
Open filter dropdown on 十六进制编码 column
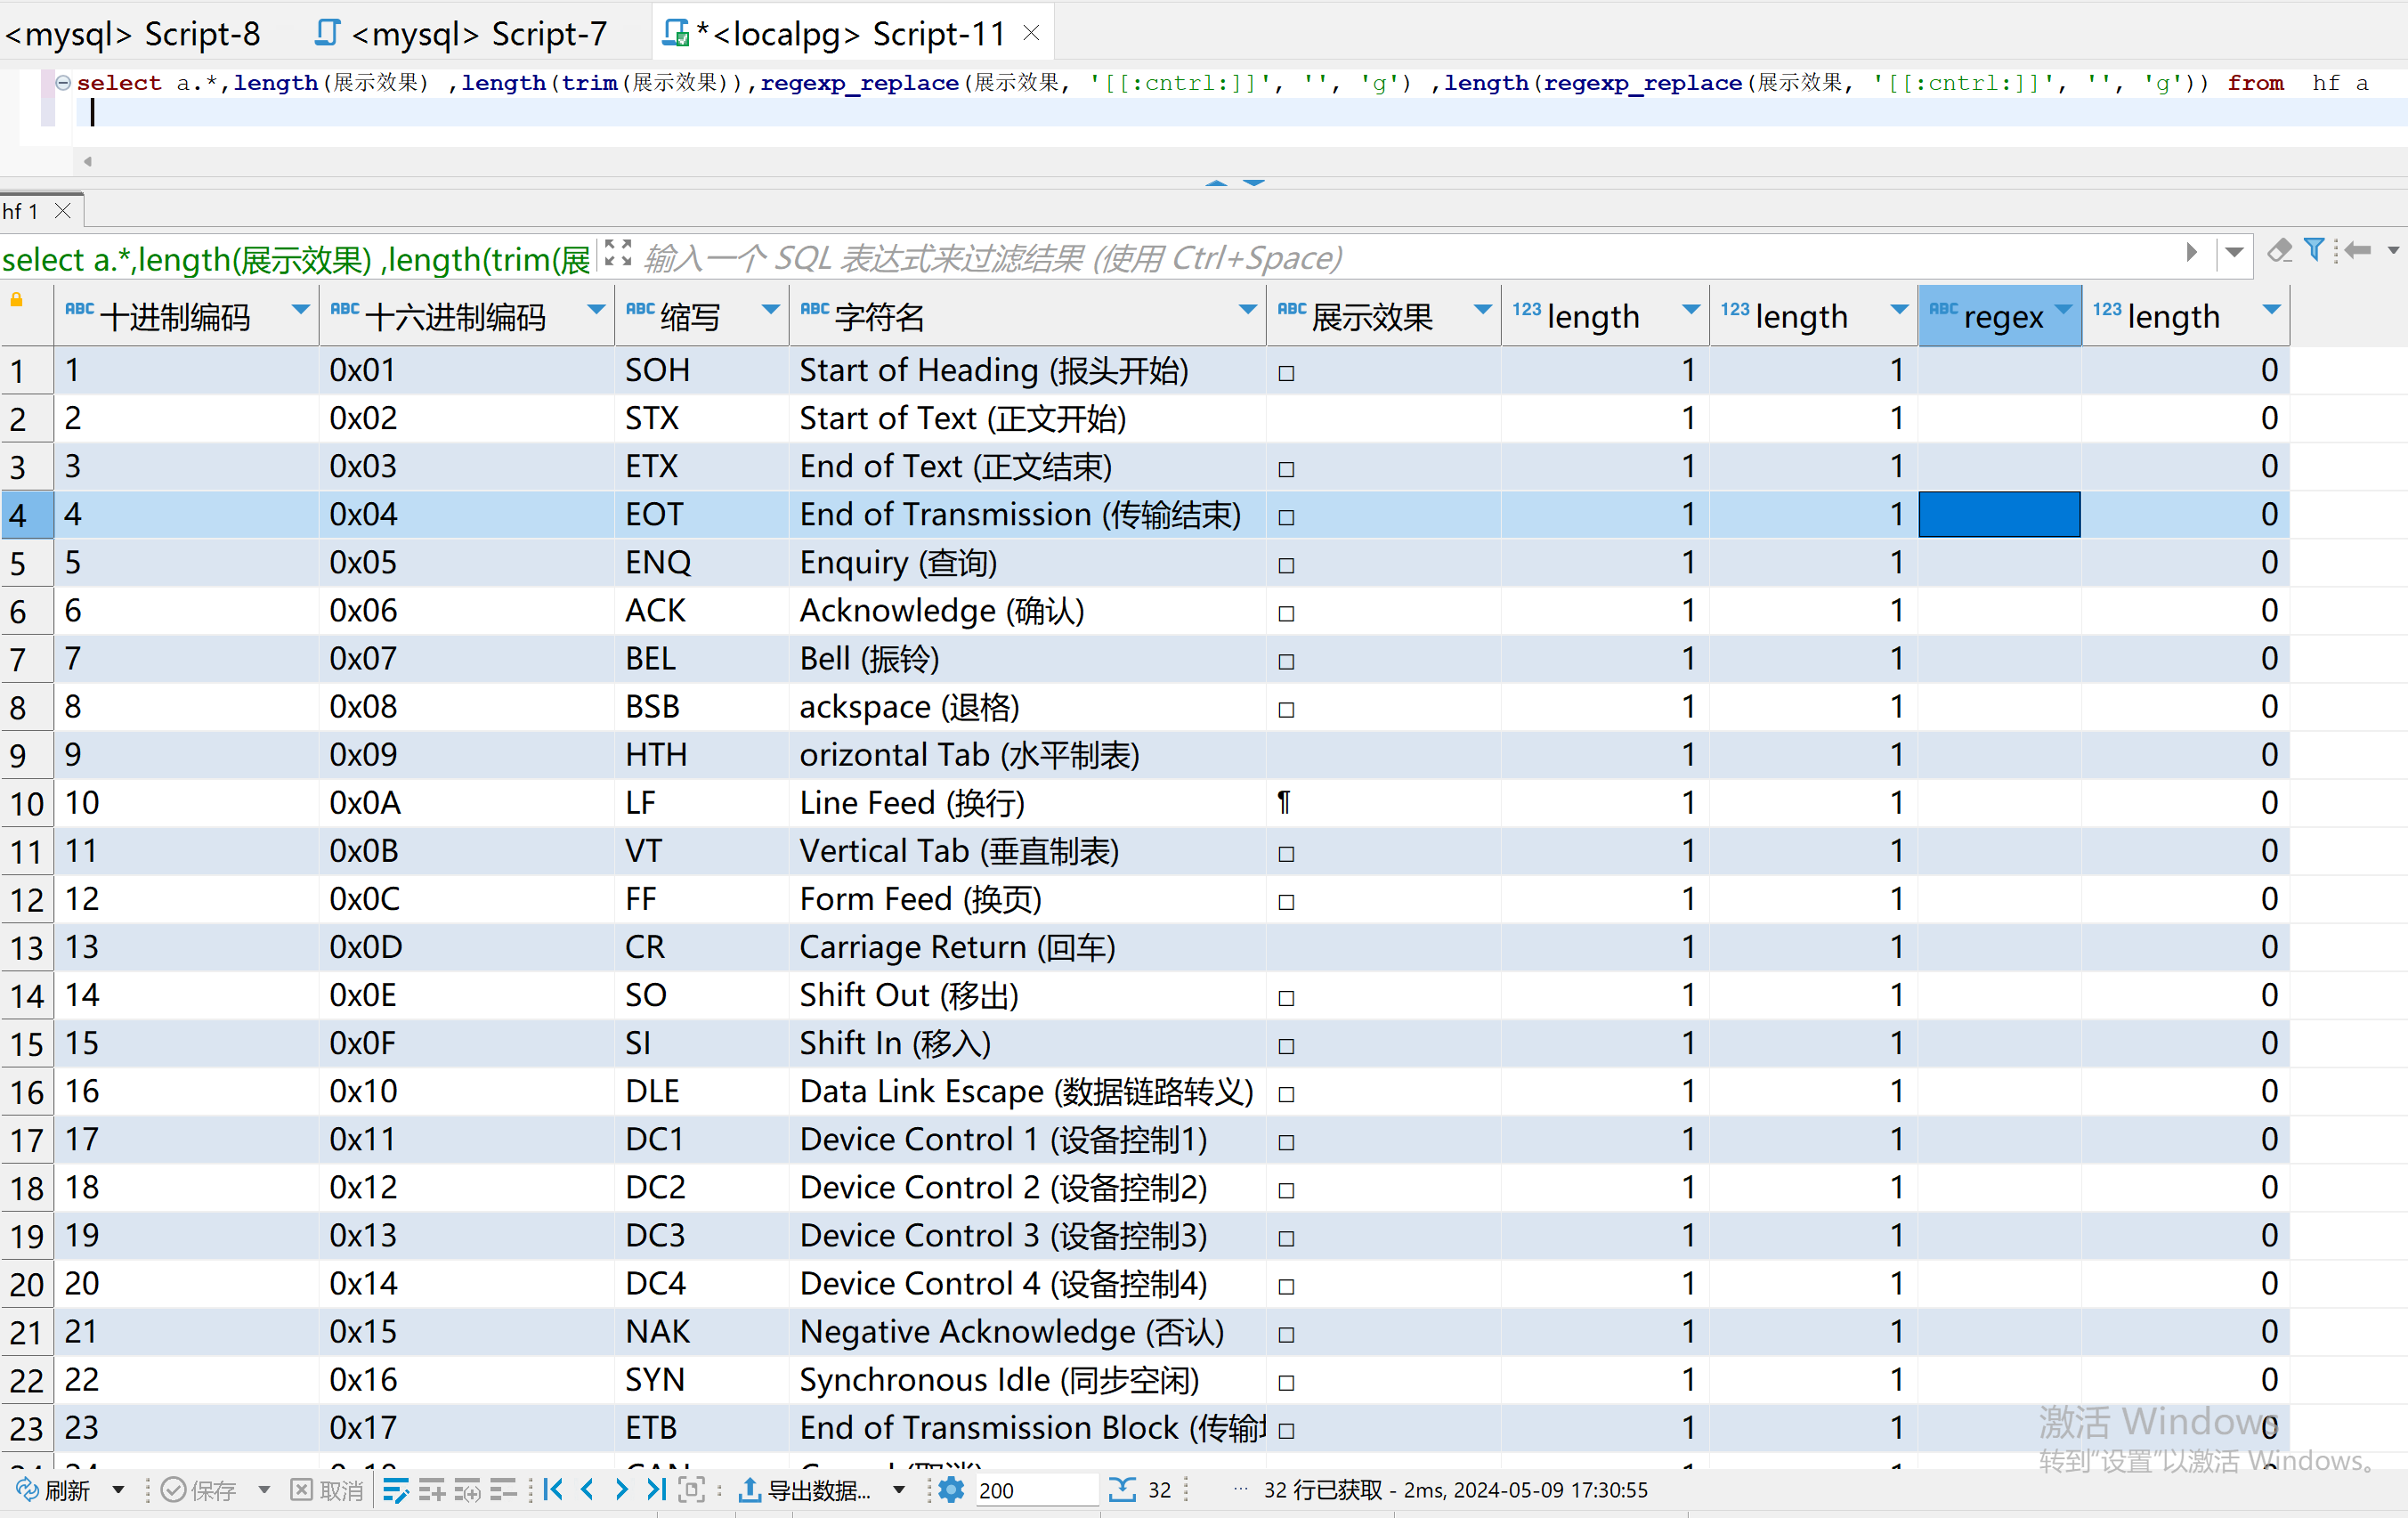(596, 310)
